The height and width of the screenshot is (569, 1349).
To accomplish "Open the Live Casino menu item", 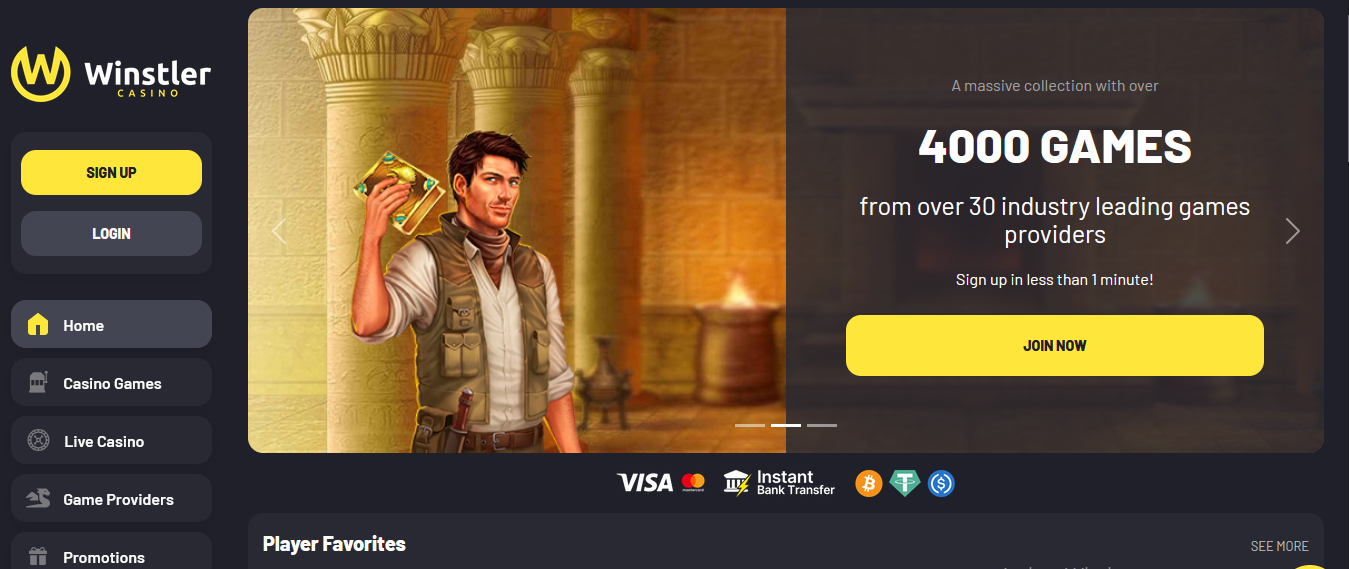I will (111, 441).
